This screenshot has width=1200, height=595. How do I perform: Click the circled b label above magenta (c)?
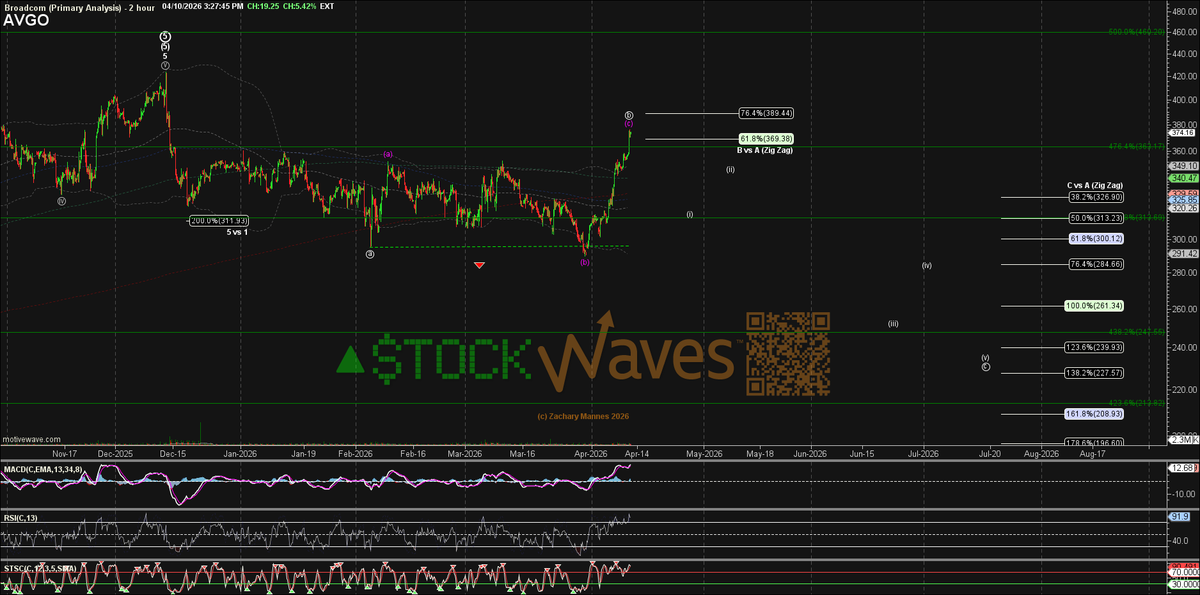click(x=629, y=114)
